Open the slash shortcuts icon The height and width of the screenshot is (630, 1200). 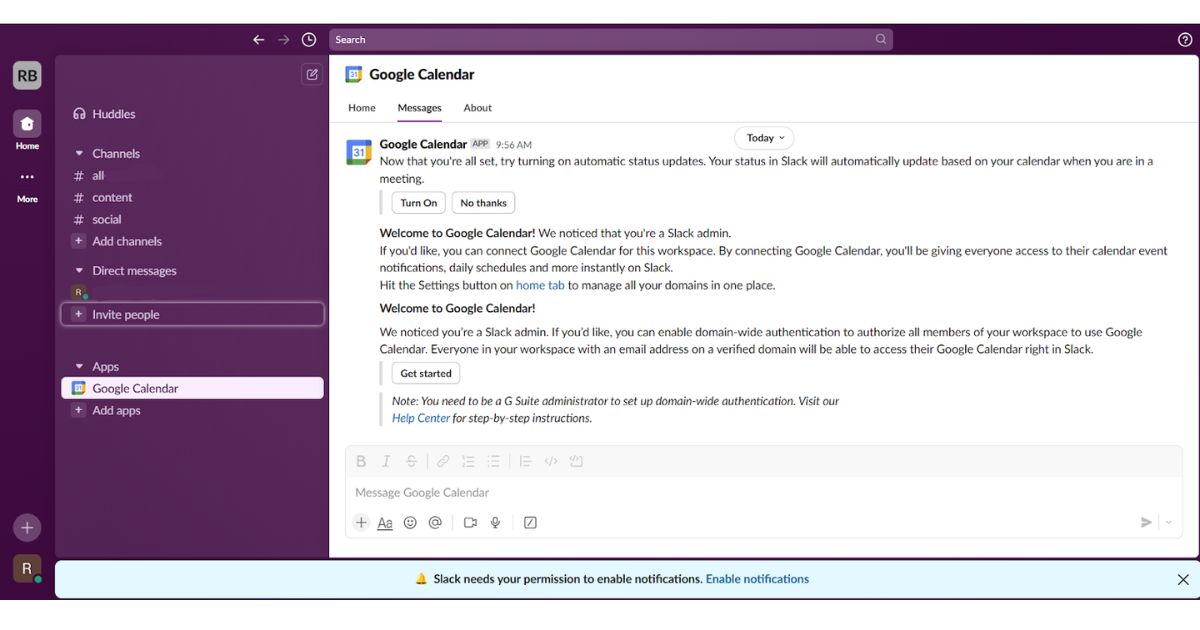click(530, 522)
